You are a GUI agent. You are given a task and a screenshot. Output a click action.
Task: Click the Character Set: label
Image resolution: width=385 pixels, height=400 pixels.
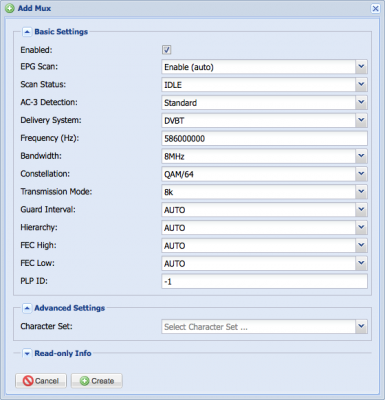(x=46, y=326)
